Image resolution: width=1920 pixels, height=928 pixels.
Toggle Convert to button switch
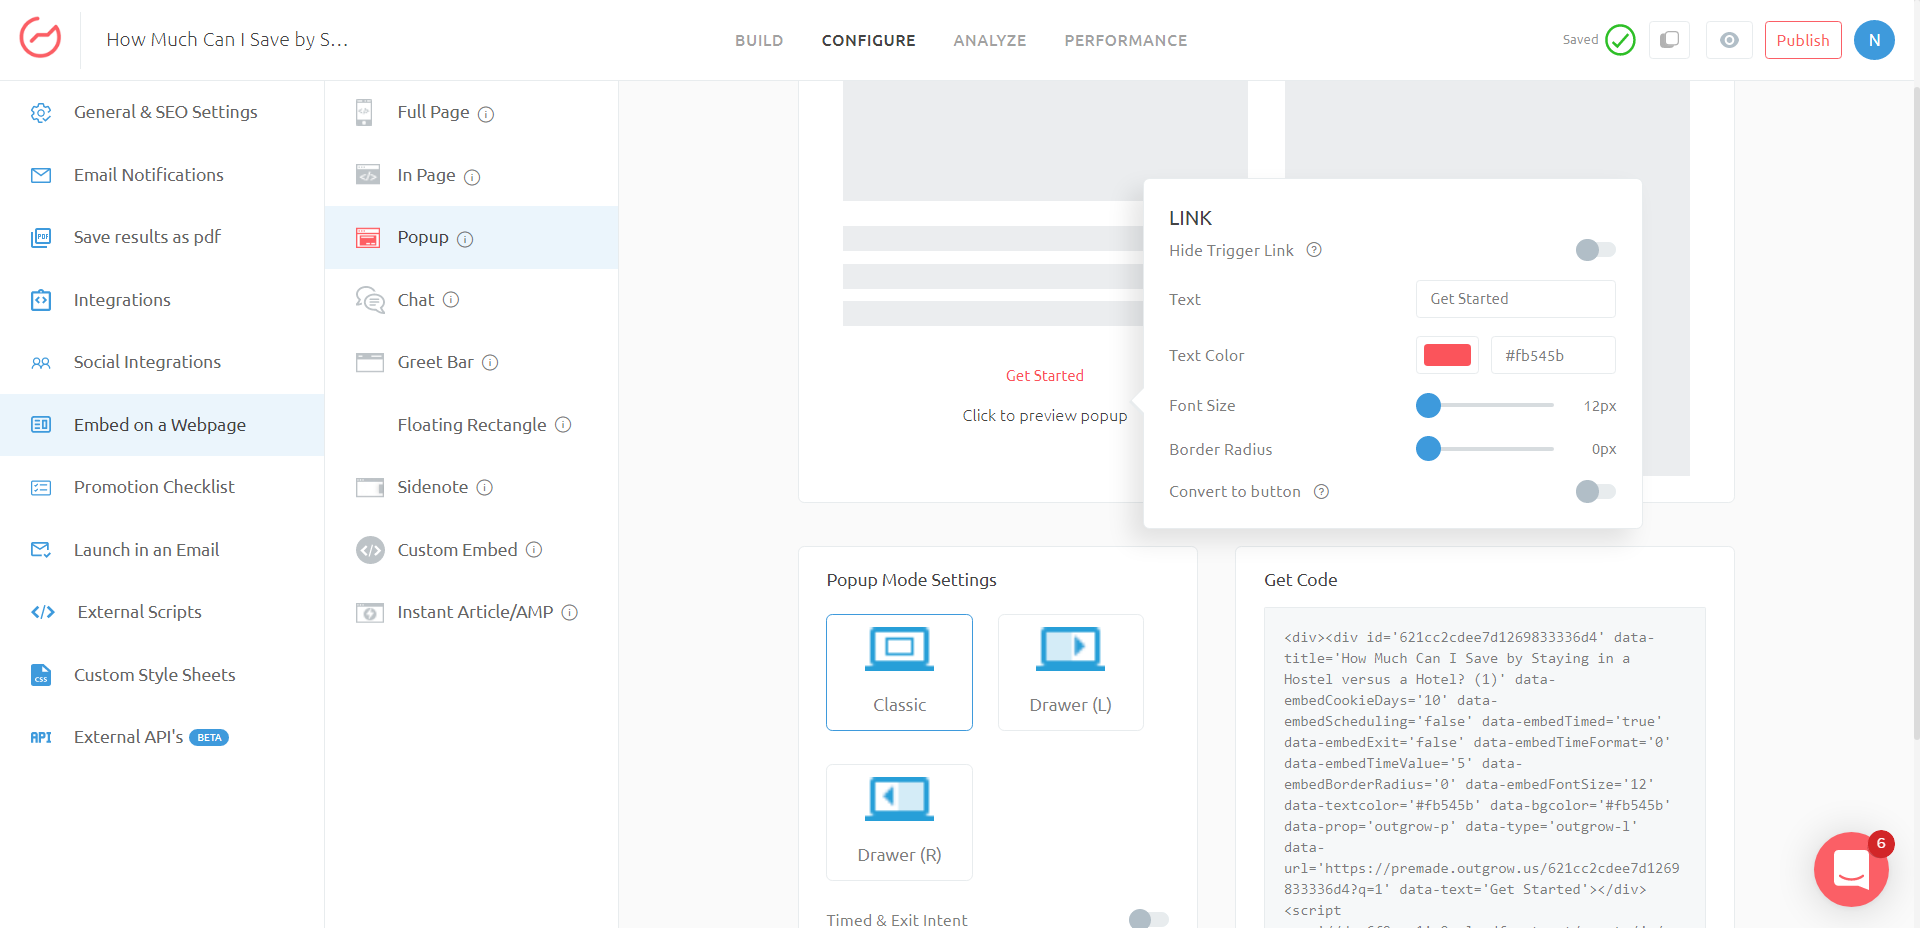tap(1595, 491)
